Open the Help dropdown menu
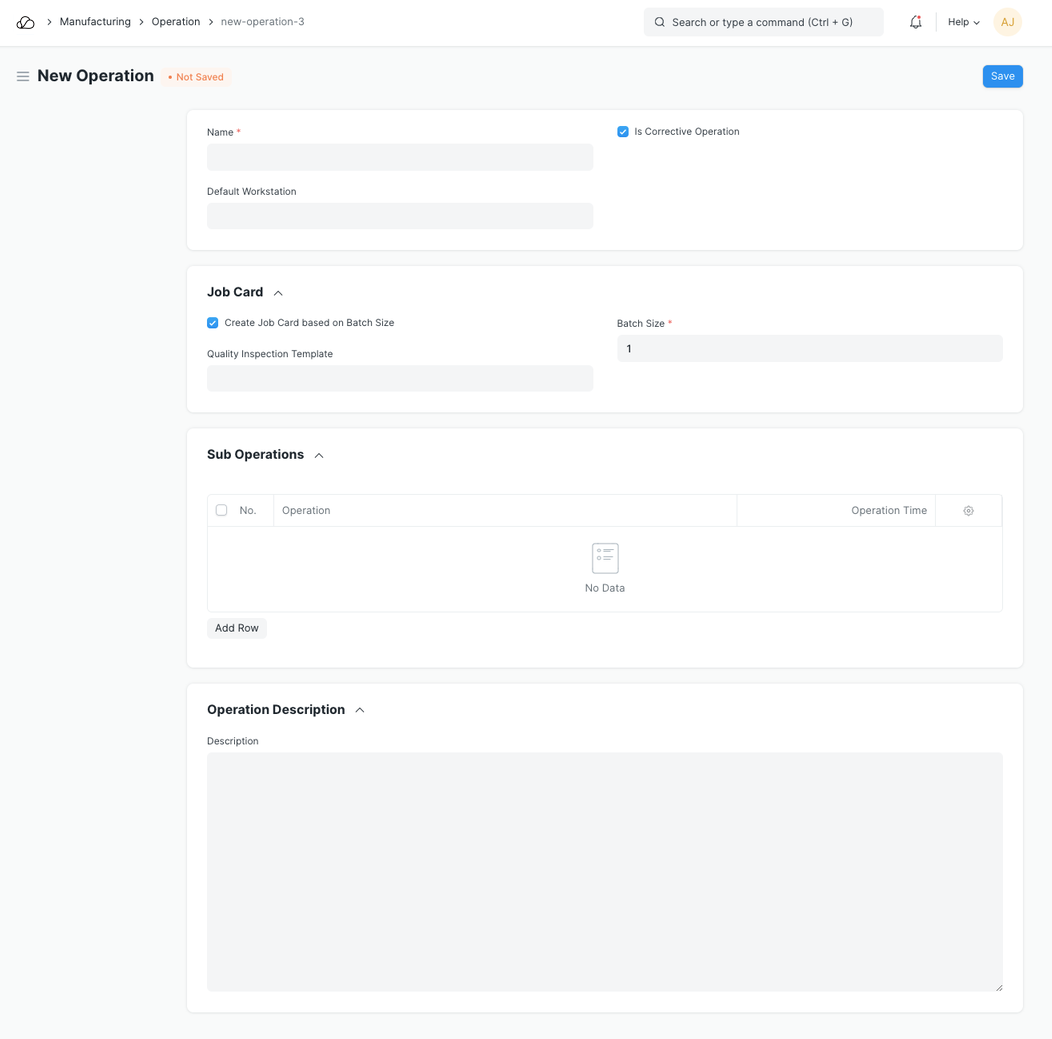 point(963,22)
